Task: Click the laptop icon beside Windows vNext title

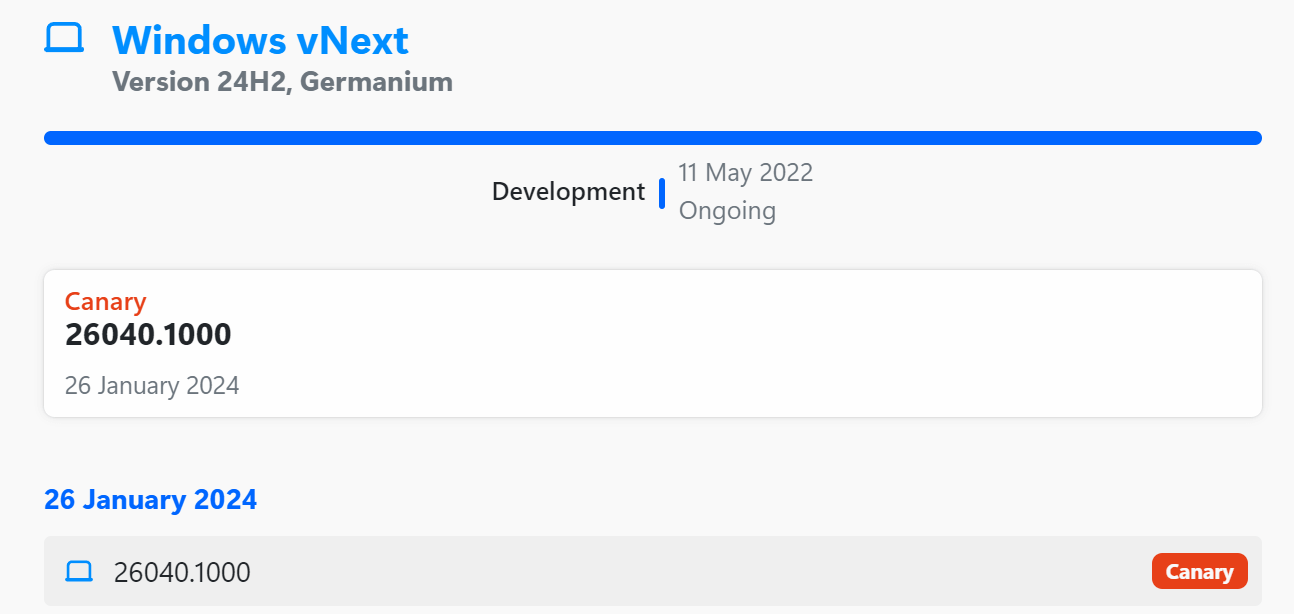Action: pyautogui.click(x=65, y=39)
